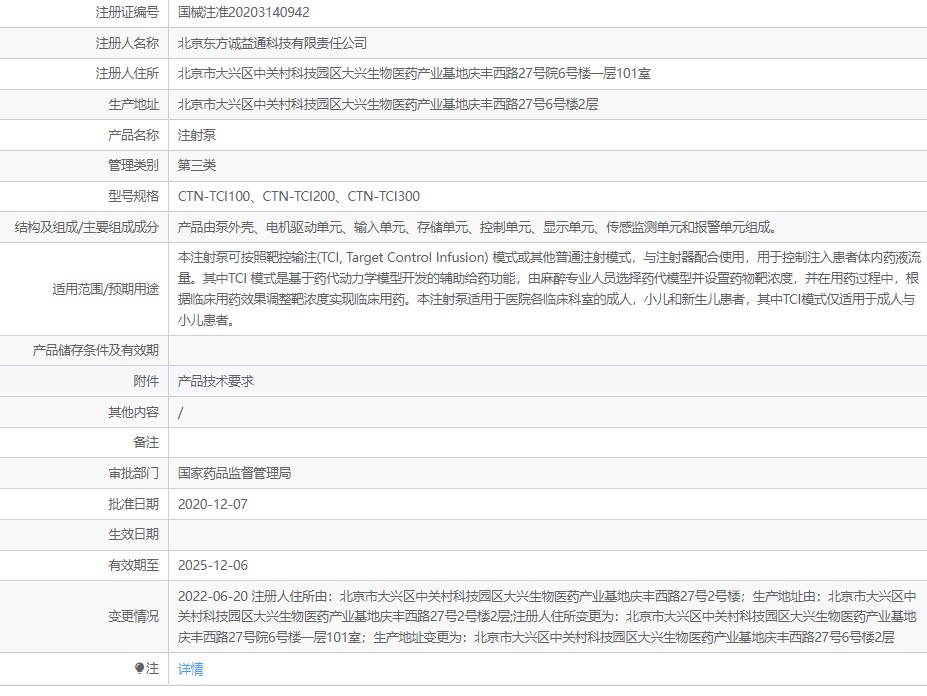Viewport: 927px width, 696px height.
Task: Open the 详情 link in the 注 row
Action: point(190,669)
